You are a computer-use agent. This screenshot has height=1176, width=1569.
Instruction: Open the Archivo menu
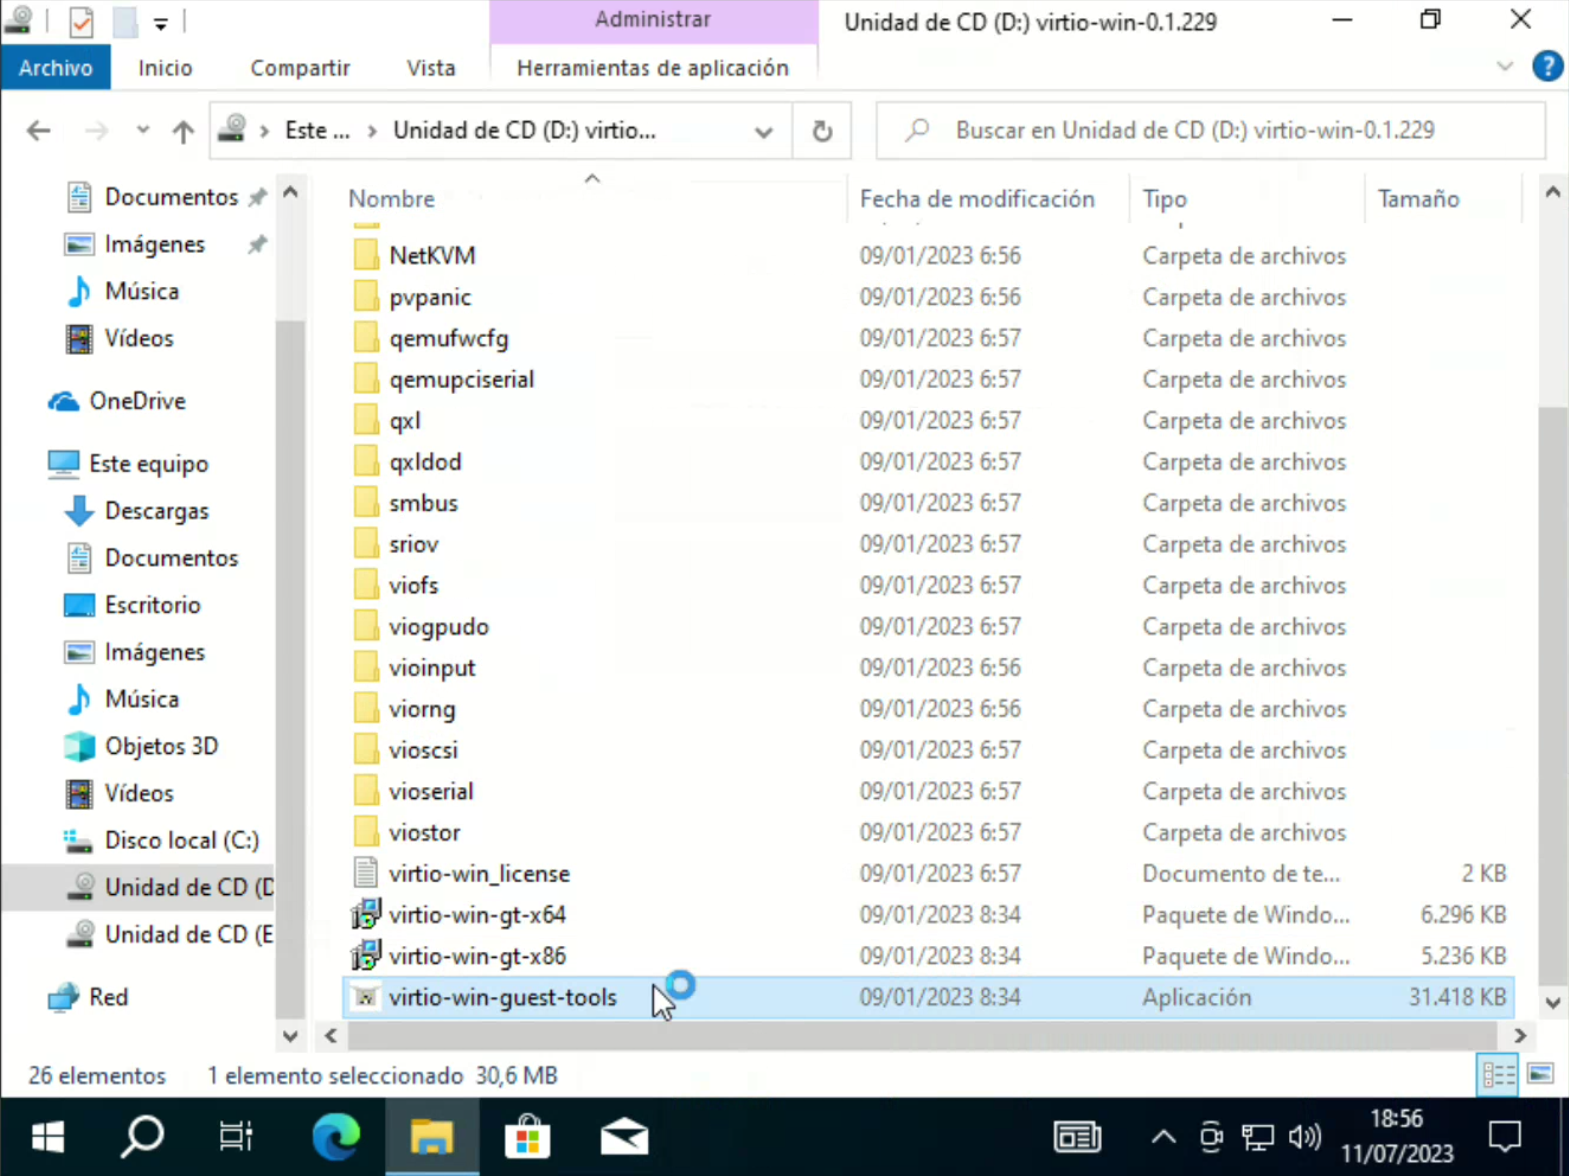56,68
